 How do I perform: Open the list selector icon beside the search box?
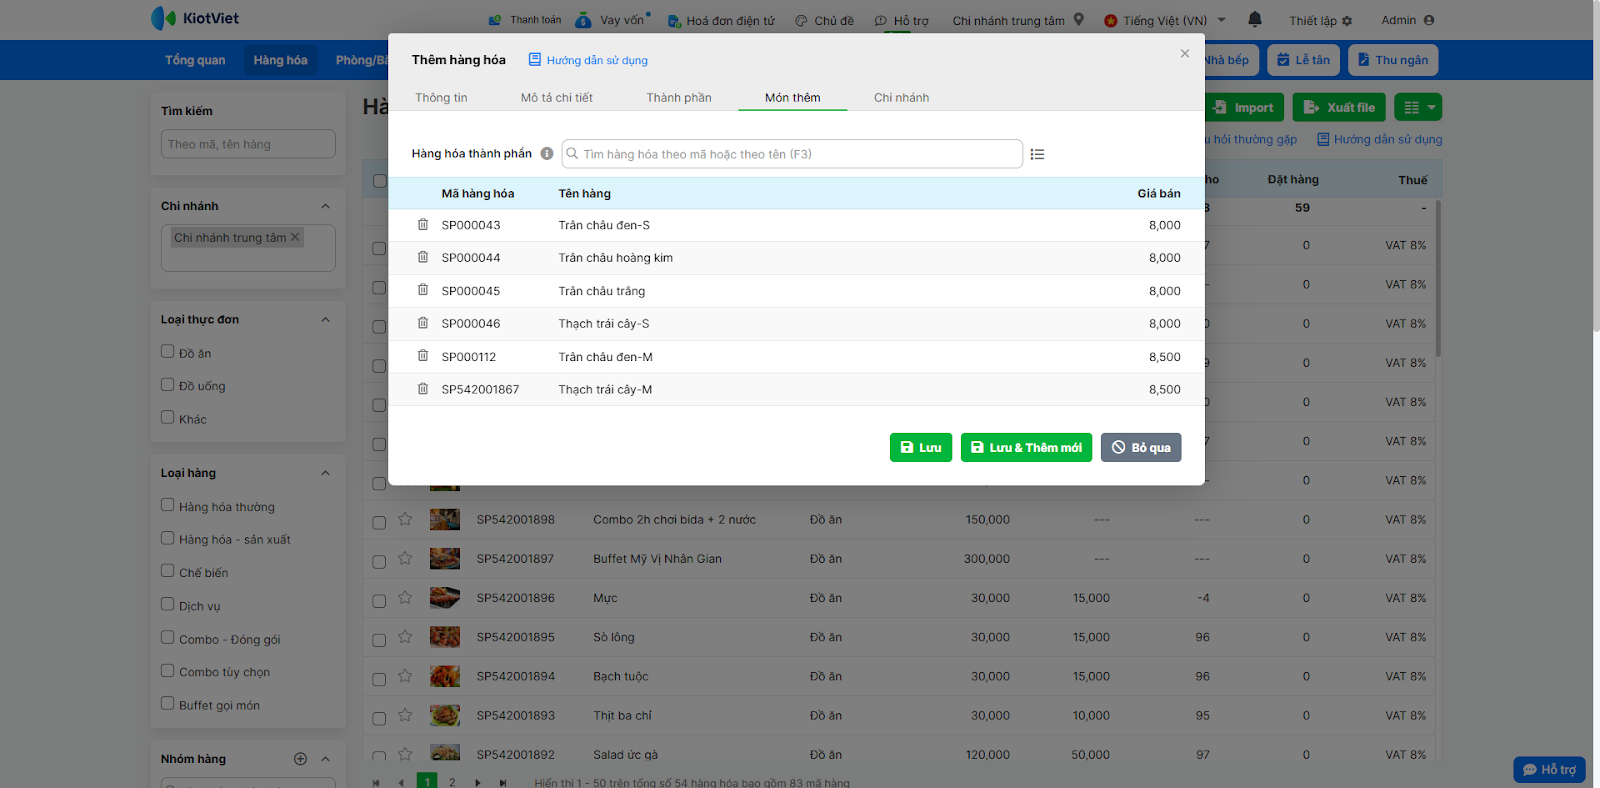tap(1037, 154)
